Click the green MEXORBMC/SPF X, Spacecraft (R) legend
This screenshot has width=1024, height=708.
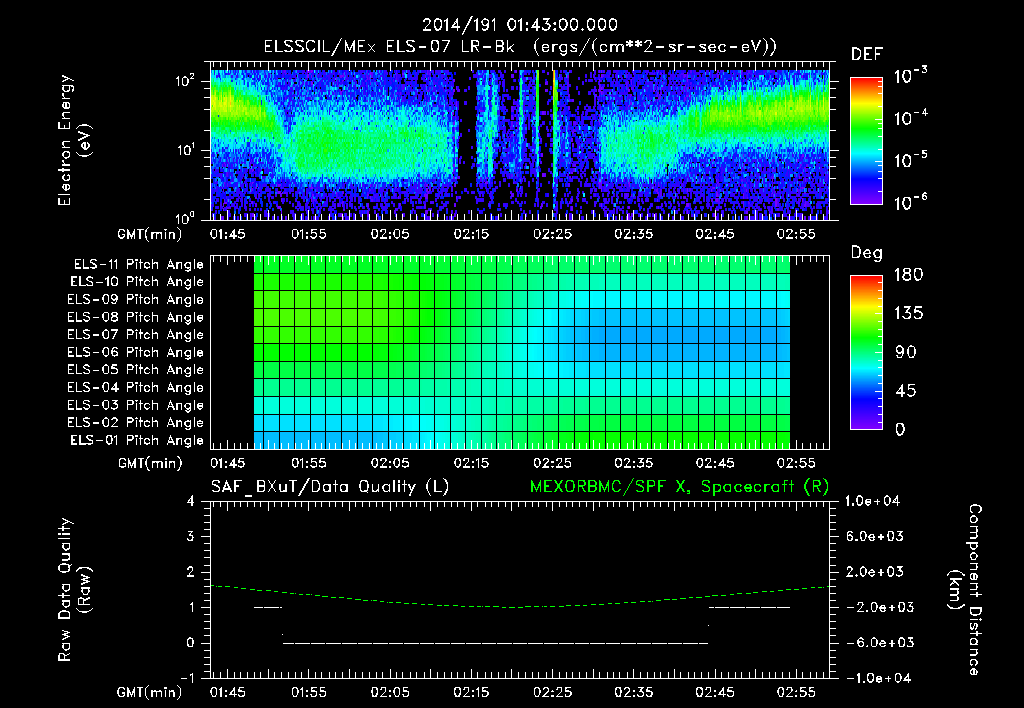[679, 487]
